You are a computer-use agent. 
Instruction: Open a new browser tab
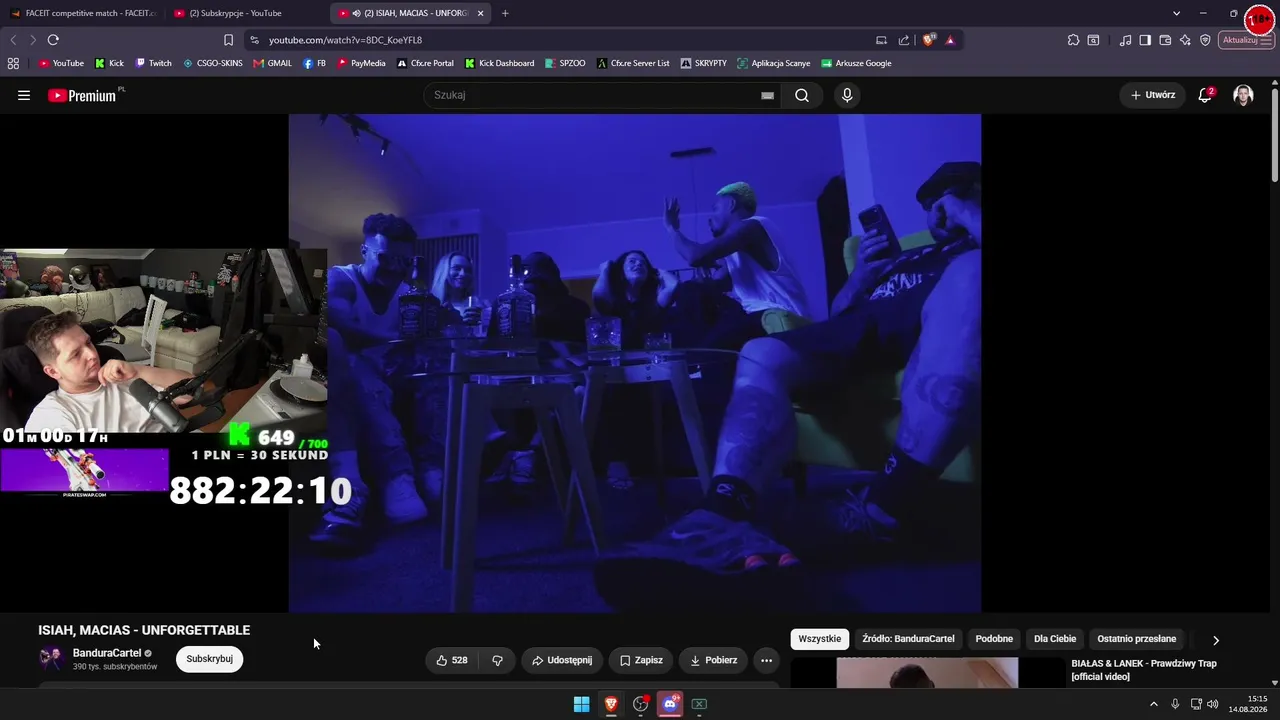(x=505, y=13)
